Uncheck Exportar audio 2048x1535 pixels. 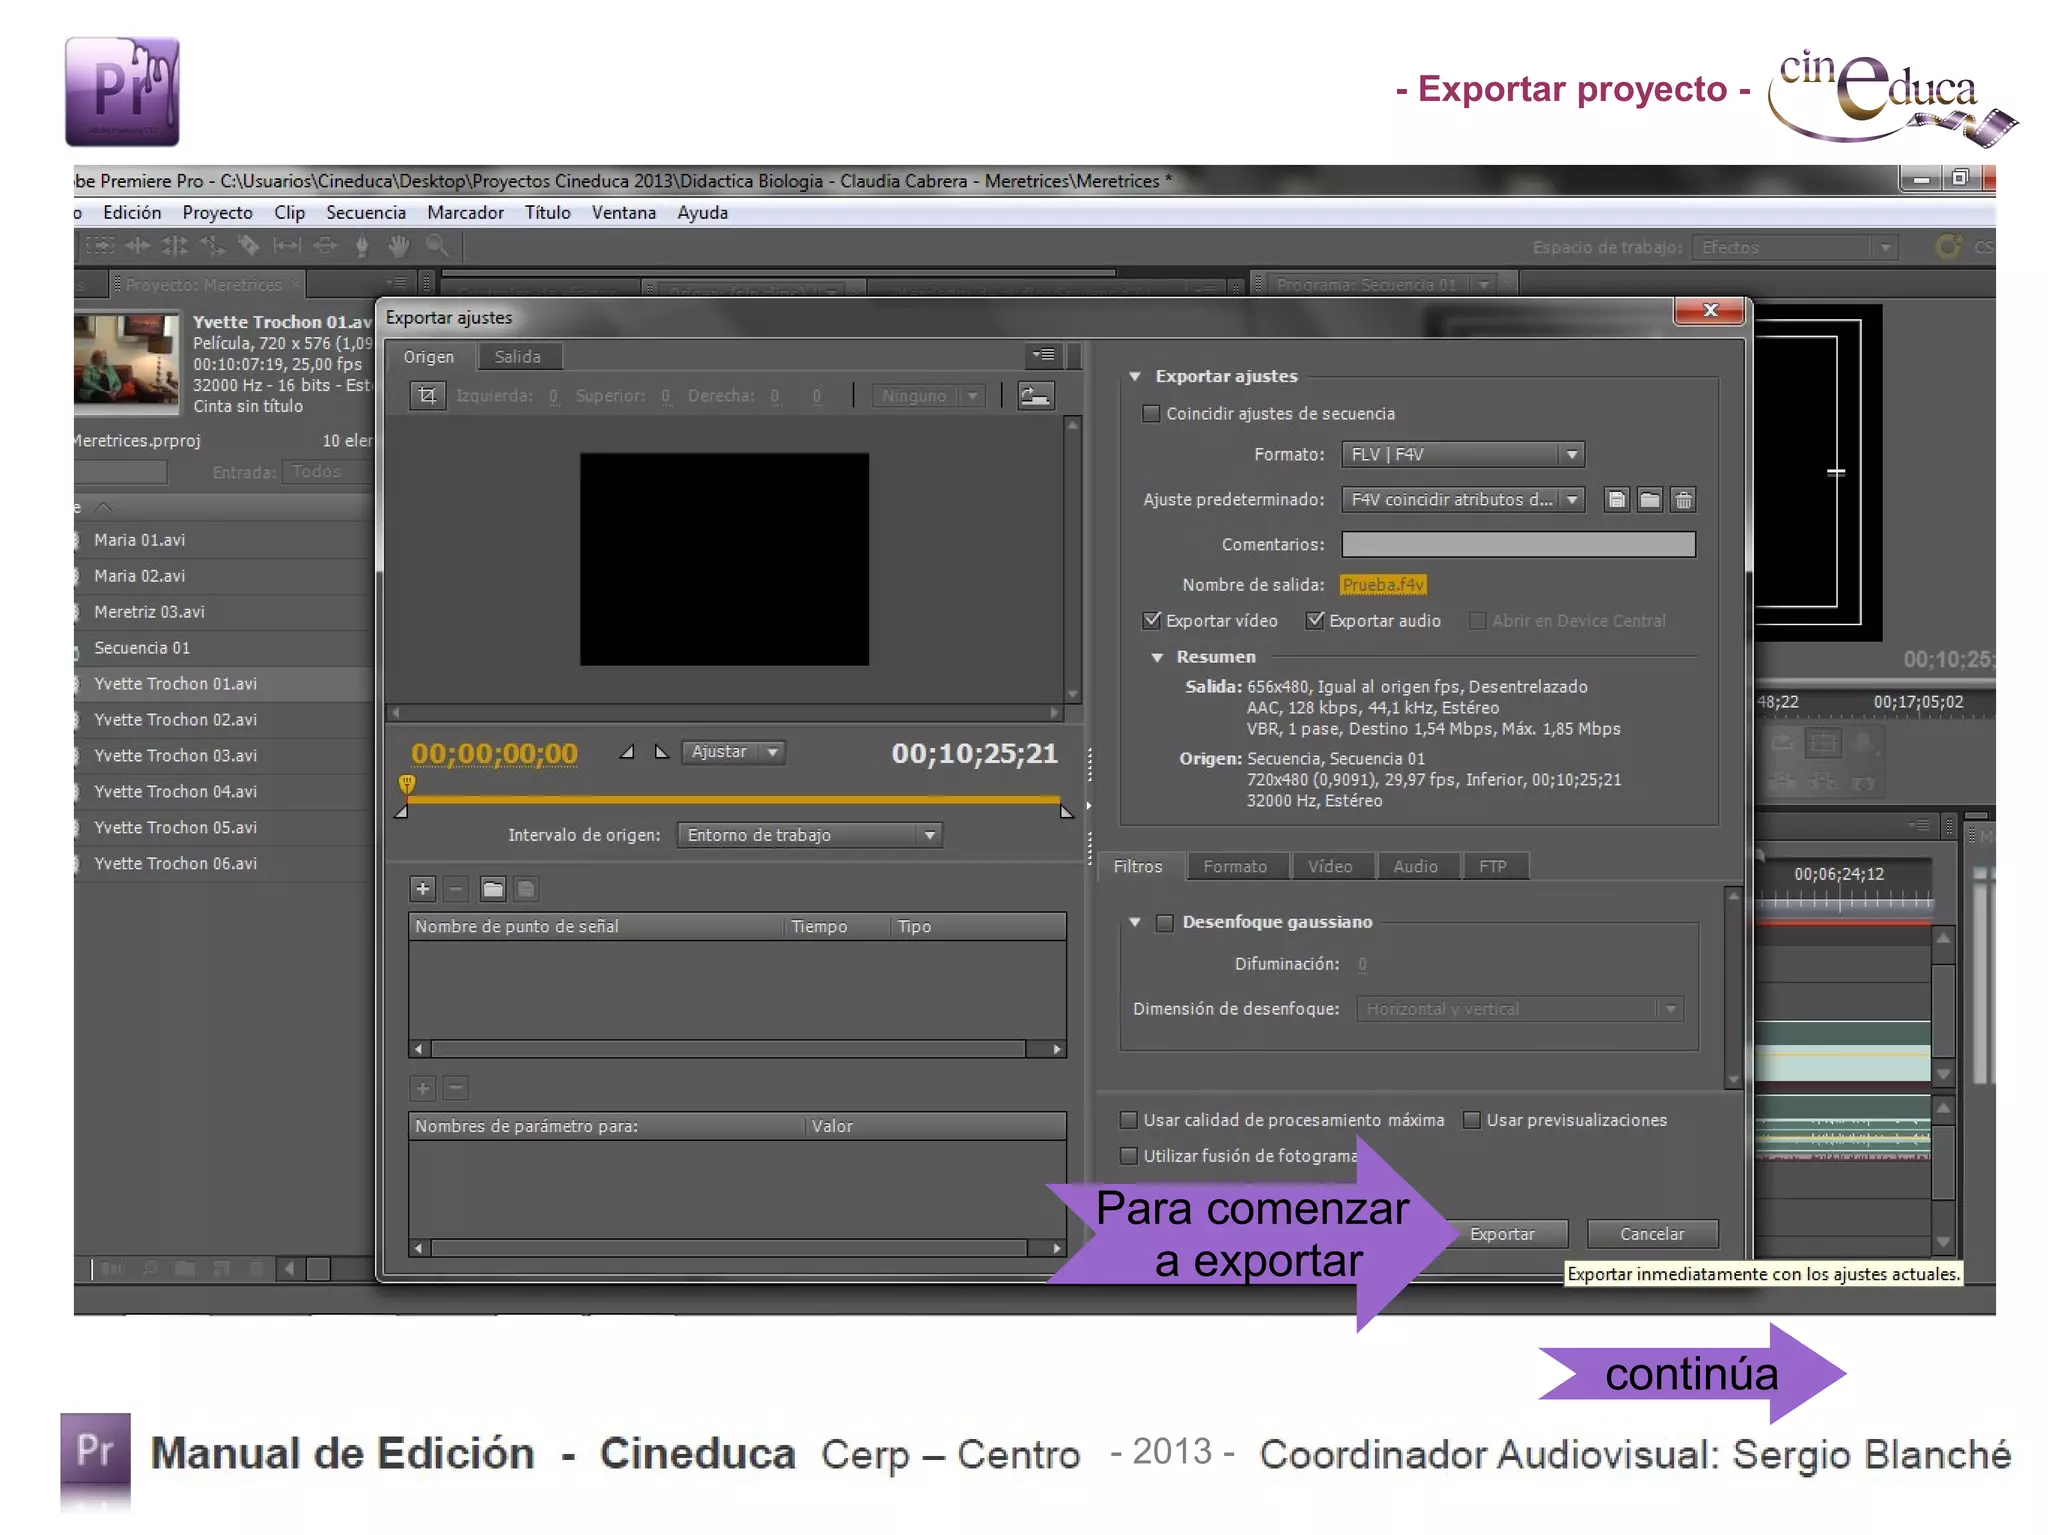(1315, 620)
